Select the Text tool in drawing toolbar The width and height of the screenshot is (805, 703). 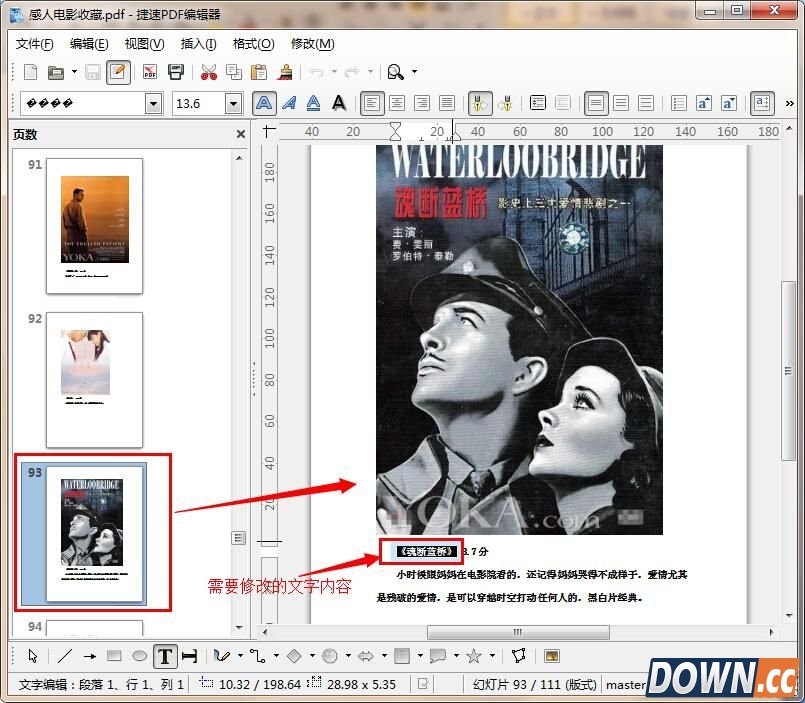[x=165, y=656]
